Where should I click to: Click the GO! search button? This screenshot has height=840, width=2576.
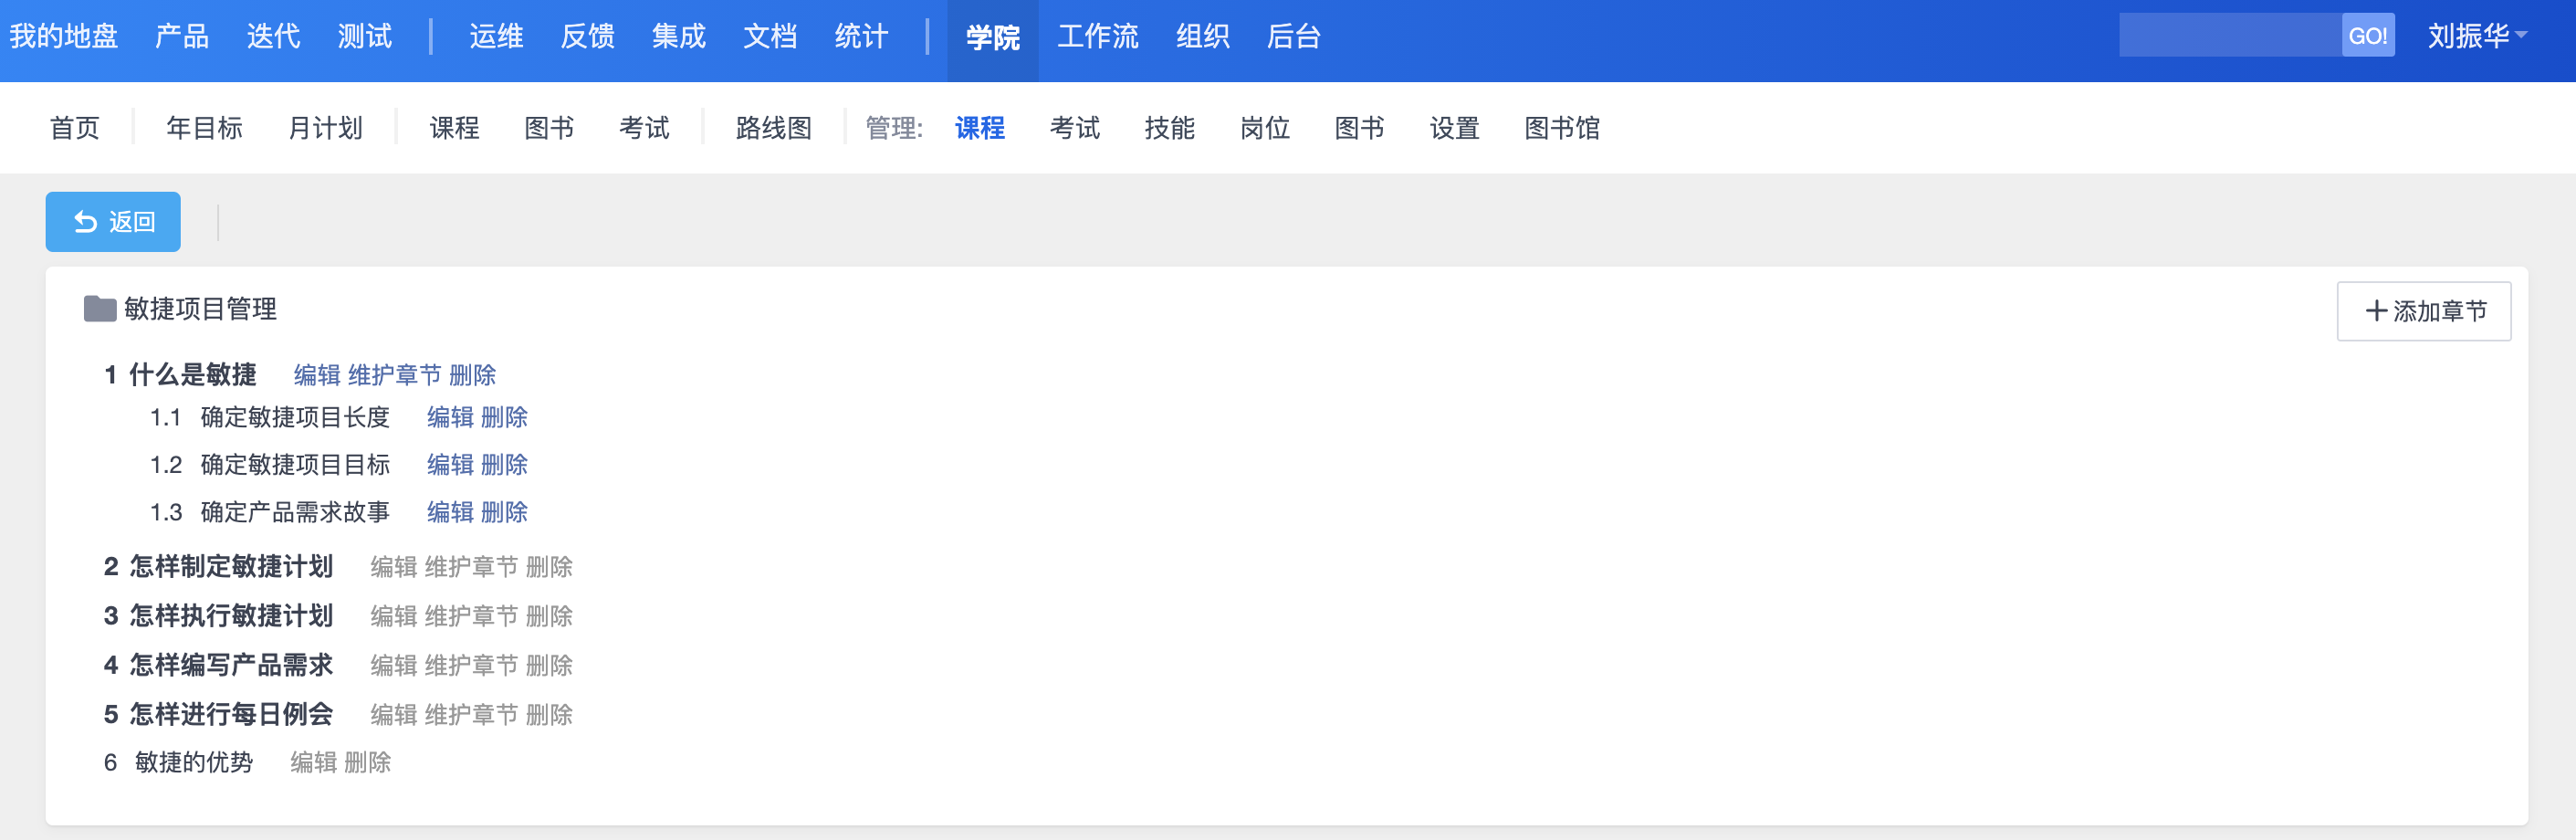[x=2367, y=36]
